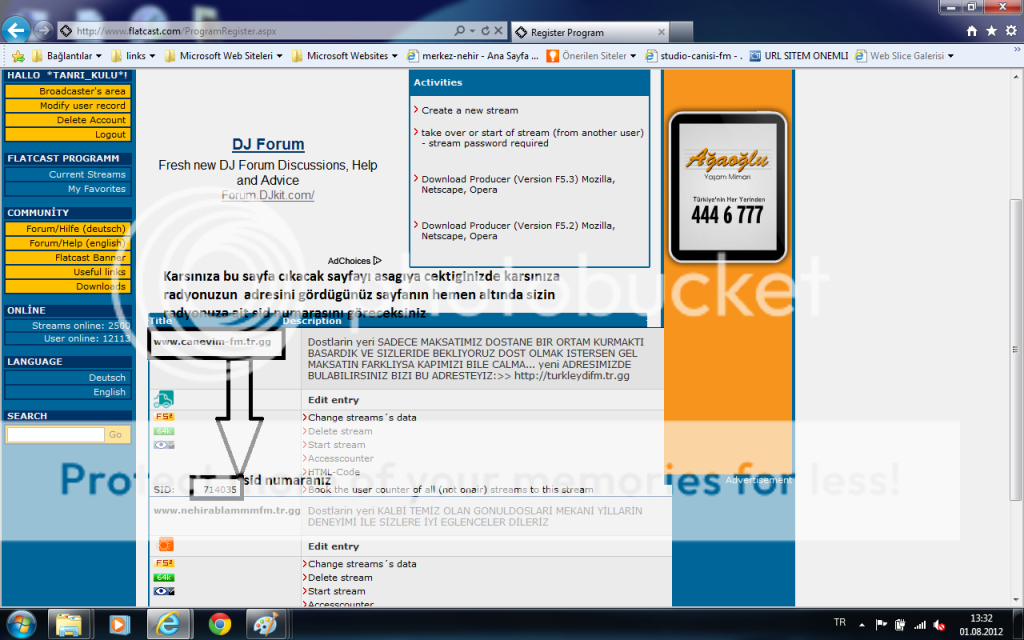Open Windows Explorer folder on taskbar
The image size is (1024, 640).
pyautogui.click(x=69, y=625)
